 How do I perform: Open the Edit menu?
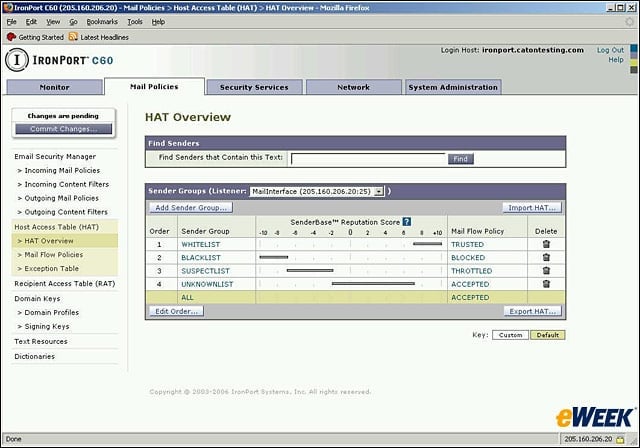tap(31, 22)
